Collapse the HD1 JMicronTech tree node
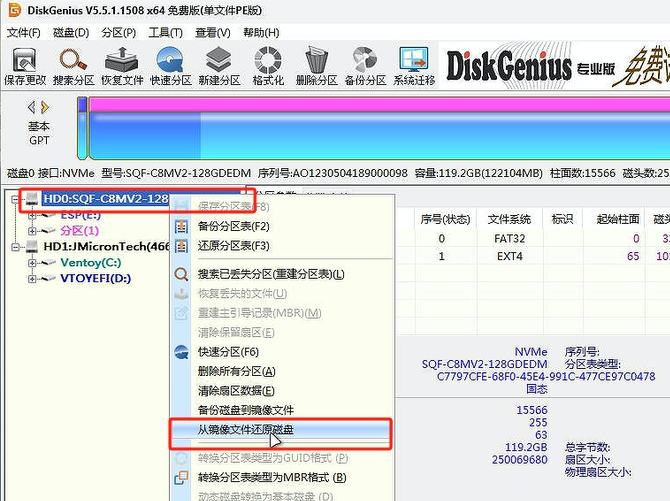The height and width of the screenshot is (501, 670). pos(15,247)
